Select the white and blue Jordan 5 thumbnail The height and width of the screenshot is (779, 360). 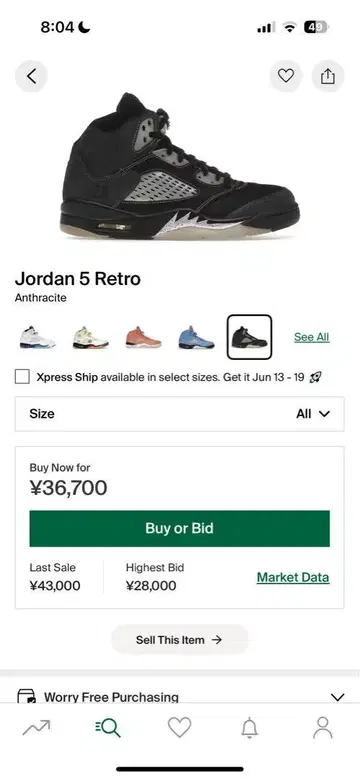point(38,337)
